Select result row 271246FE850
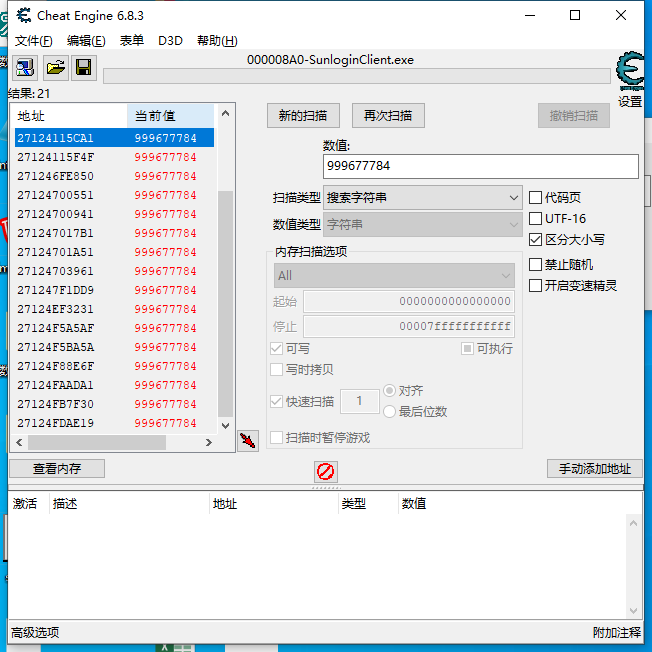Viewport: 652px width, 652px height. [114, 176]
